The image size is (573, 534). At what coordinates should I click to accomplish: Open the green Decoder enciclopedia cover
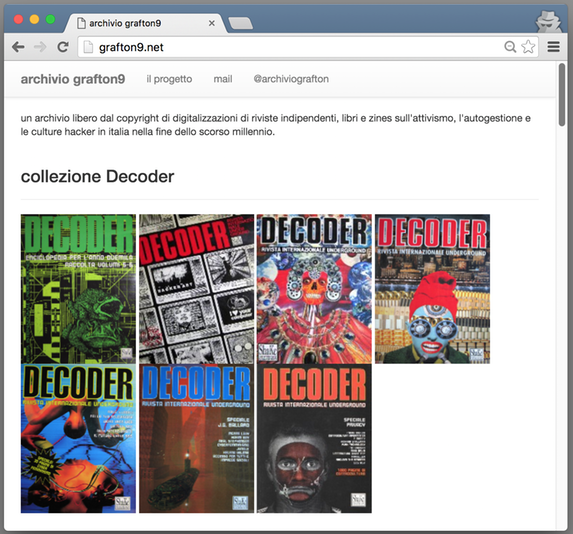78,289
